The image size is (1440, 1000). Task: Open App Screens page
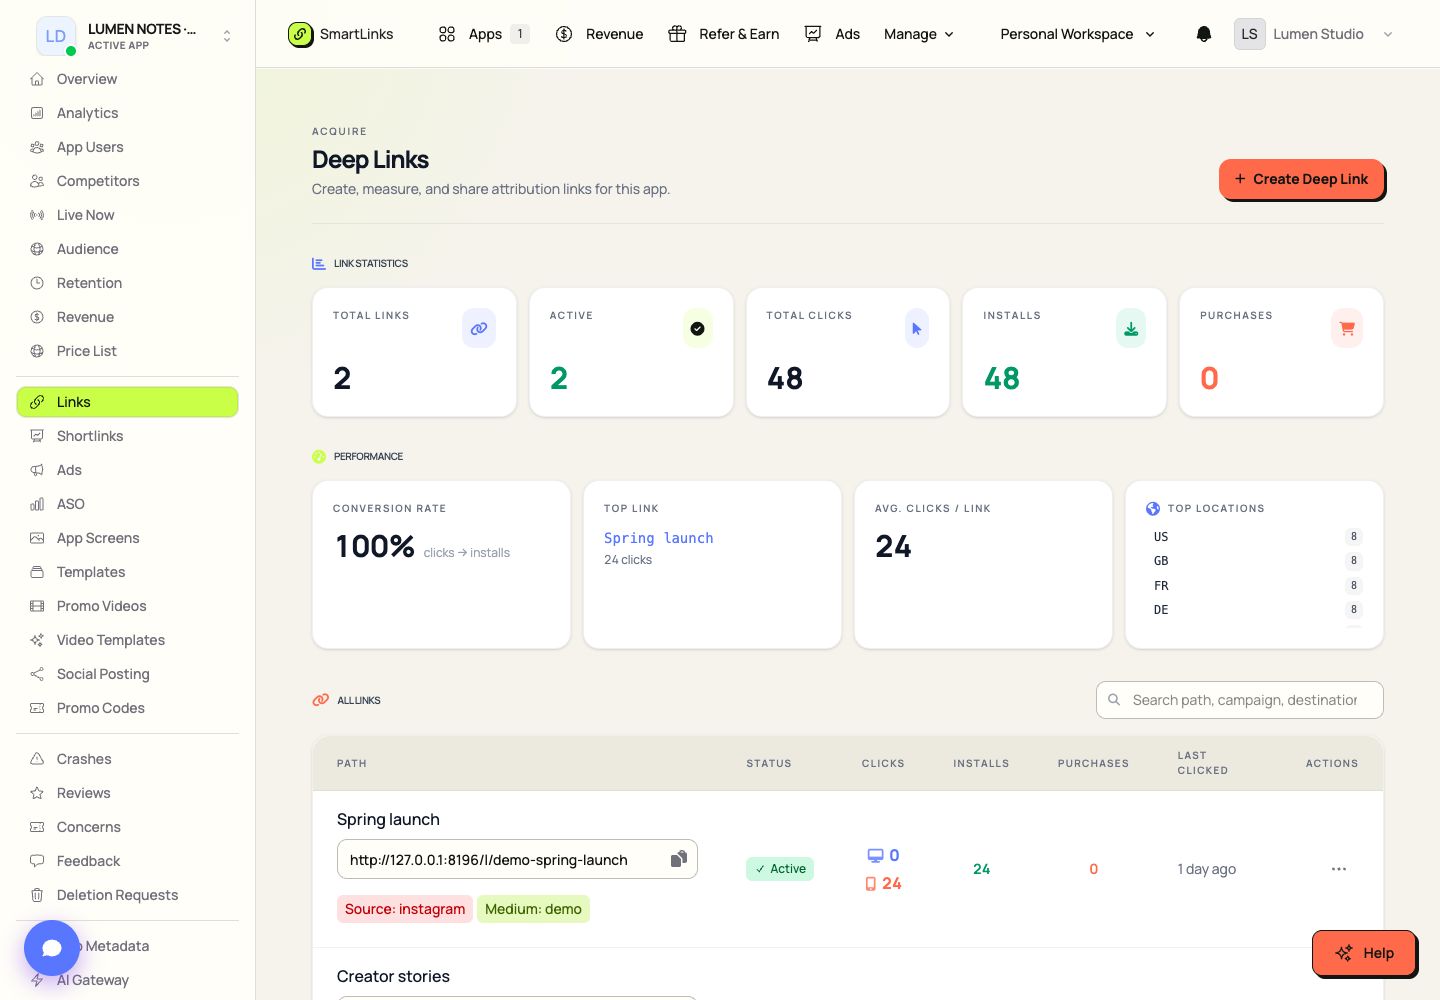[x=127, y=538]
